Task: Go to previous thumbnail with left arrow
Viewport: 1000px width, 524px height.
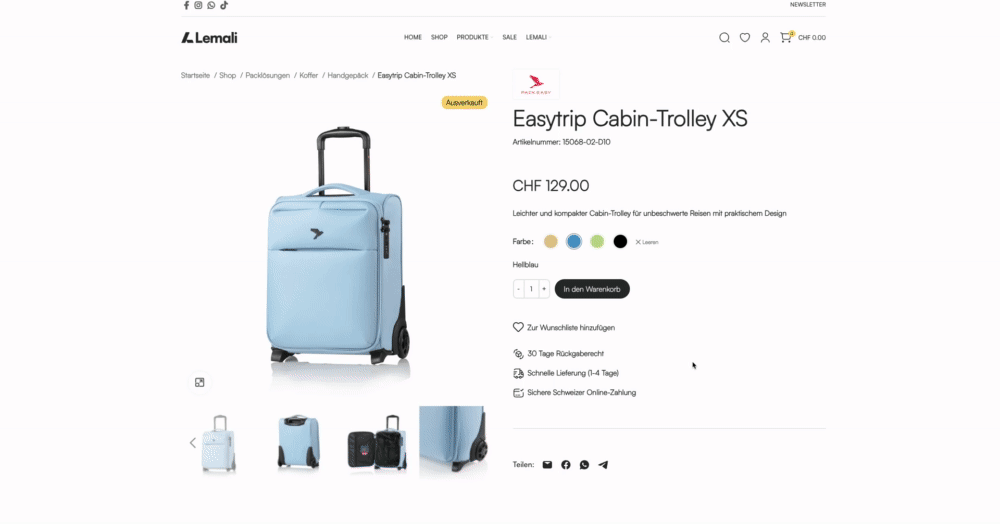Action: [193, 442]
